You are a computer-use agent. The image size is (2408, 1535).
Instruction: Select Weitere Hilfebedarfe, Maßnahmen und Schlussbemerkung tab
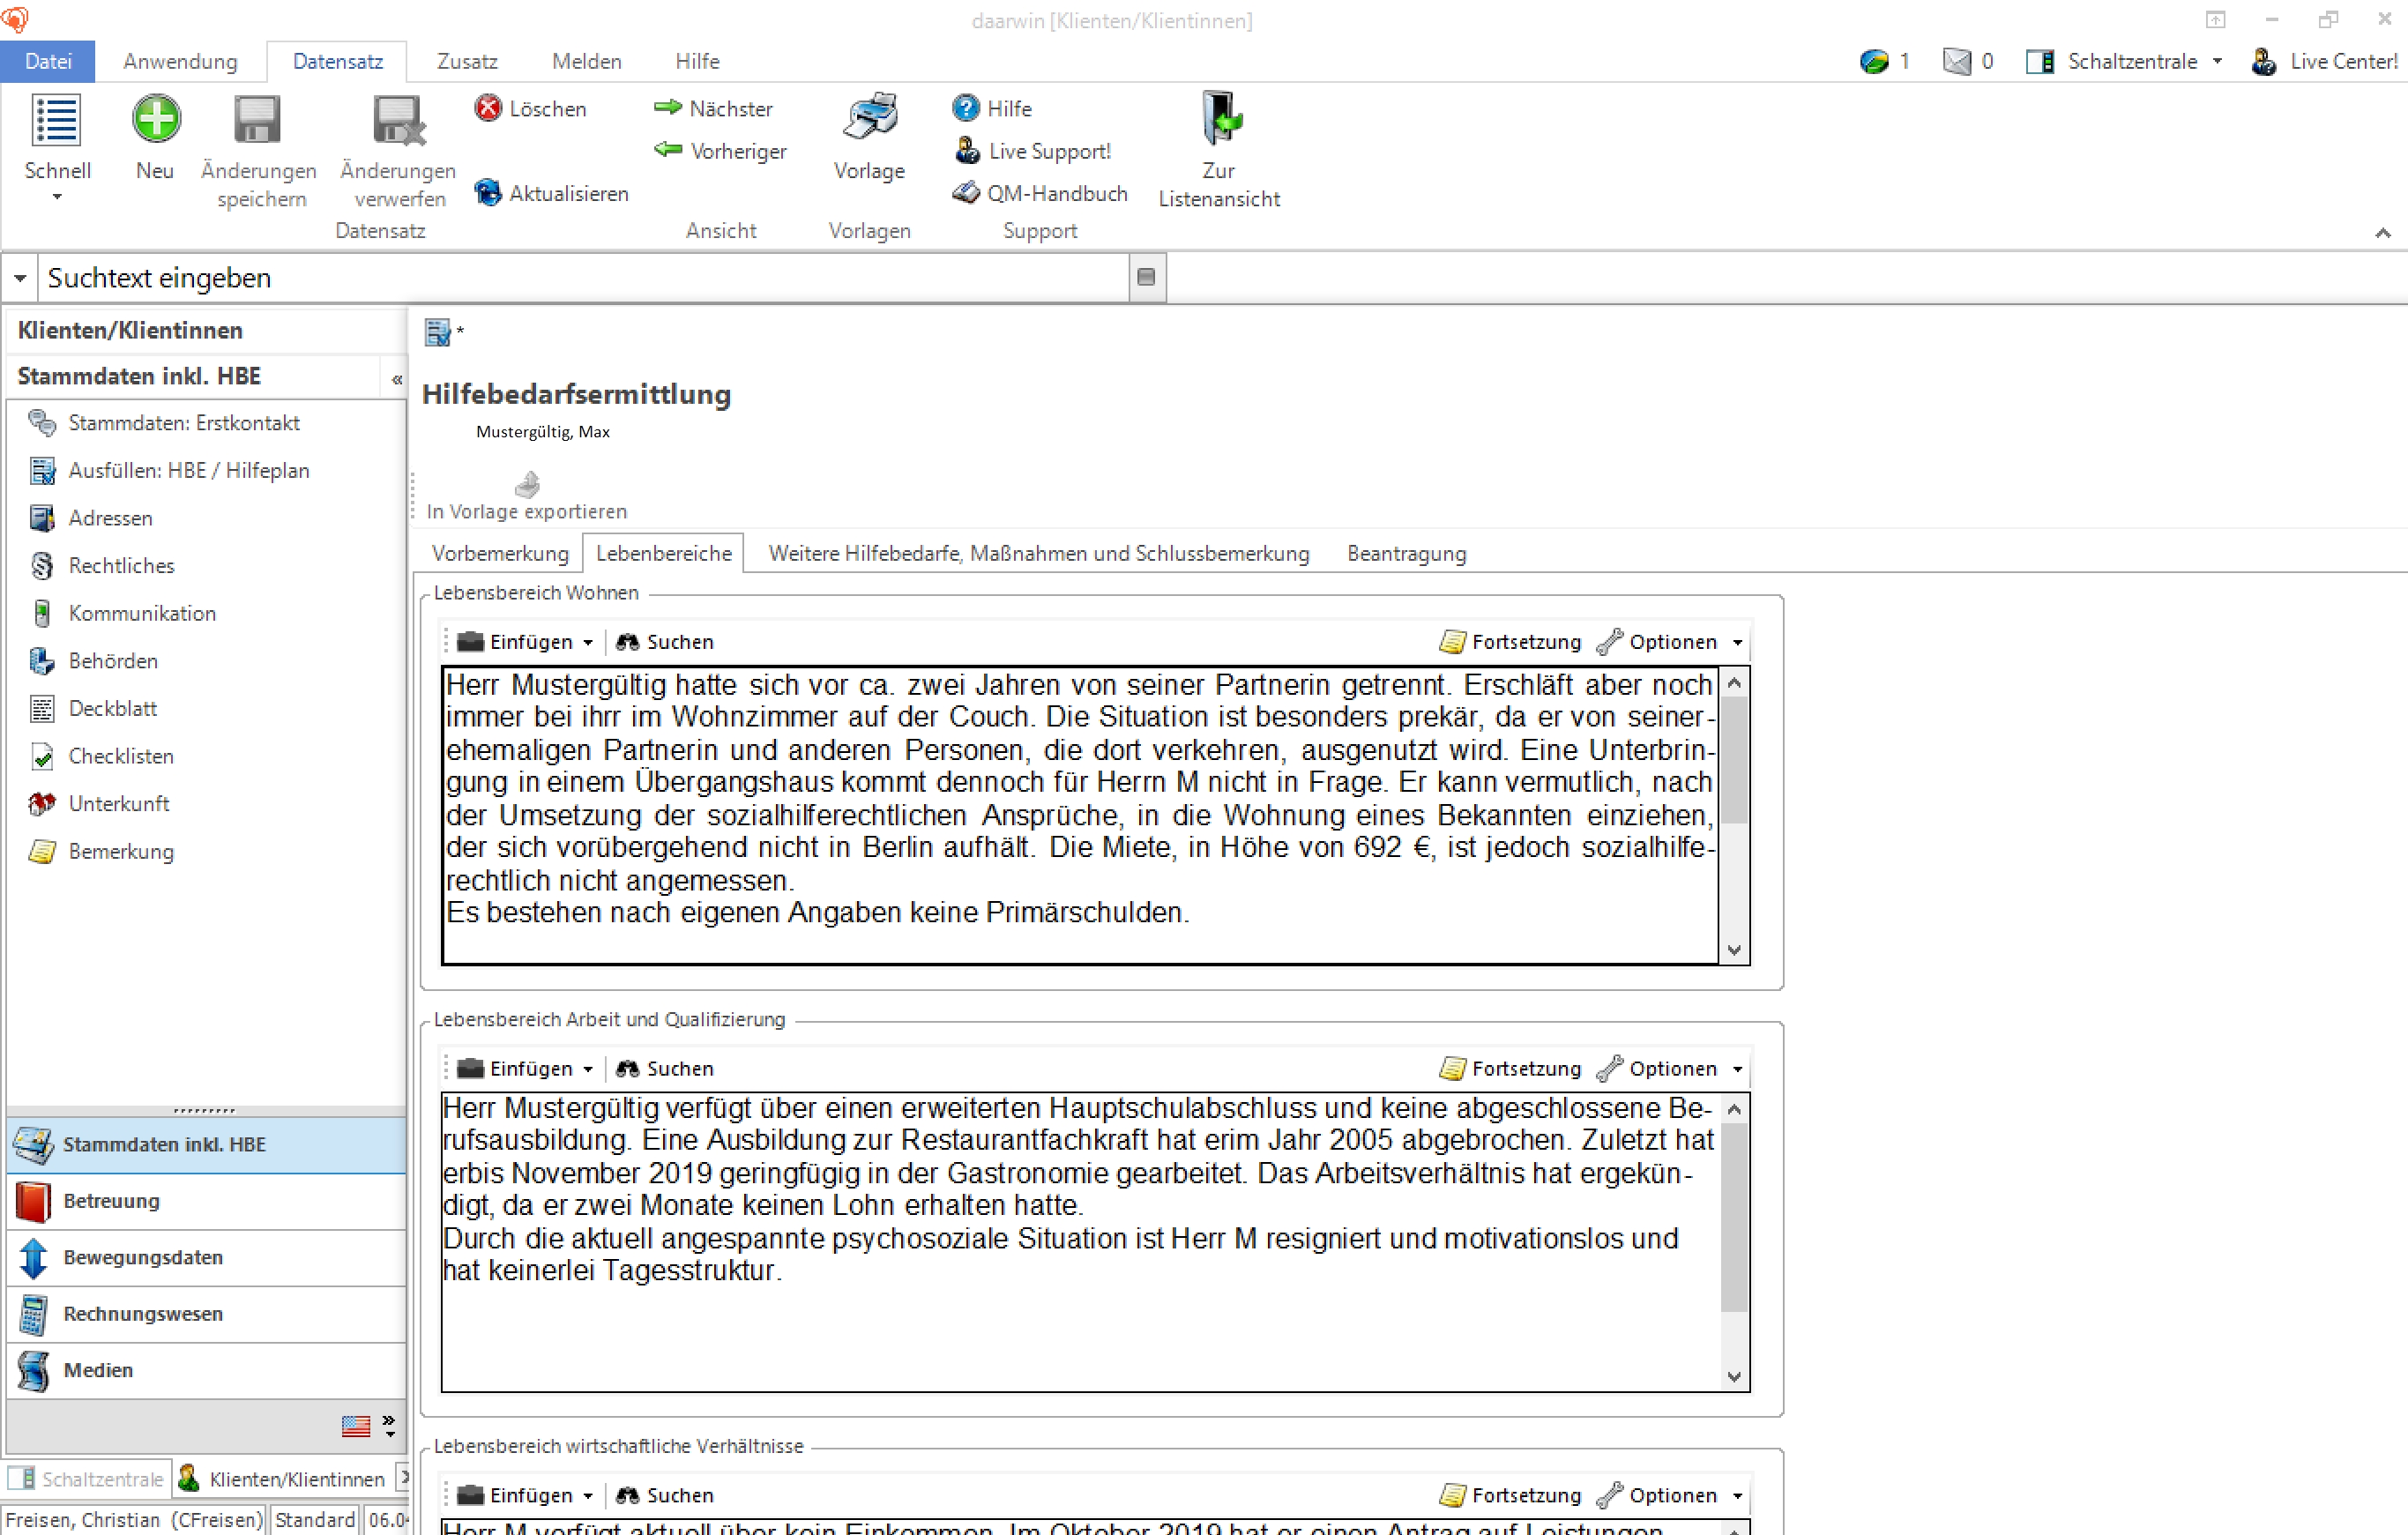point(1039,553)
